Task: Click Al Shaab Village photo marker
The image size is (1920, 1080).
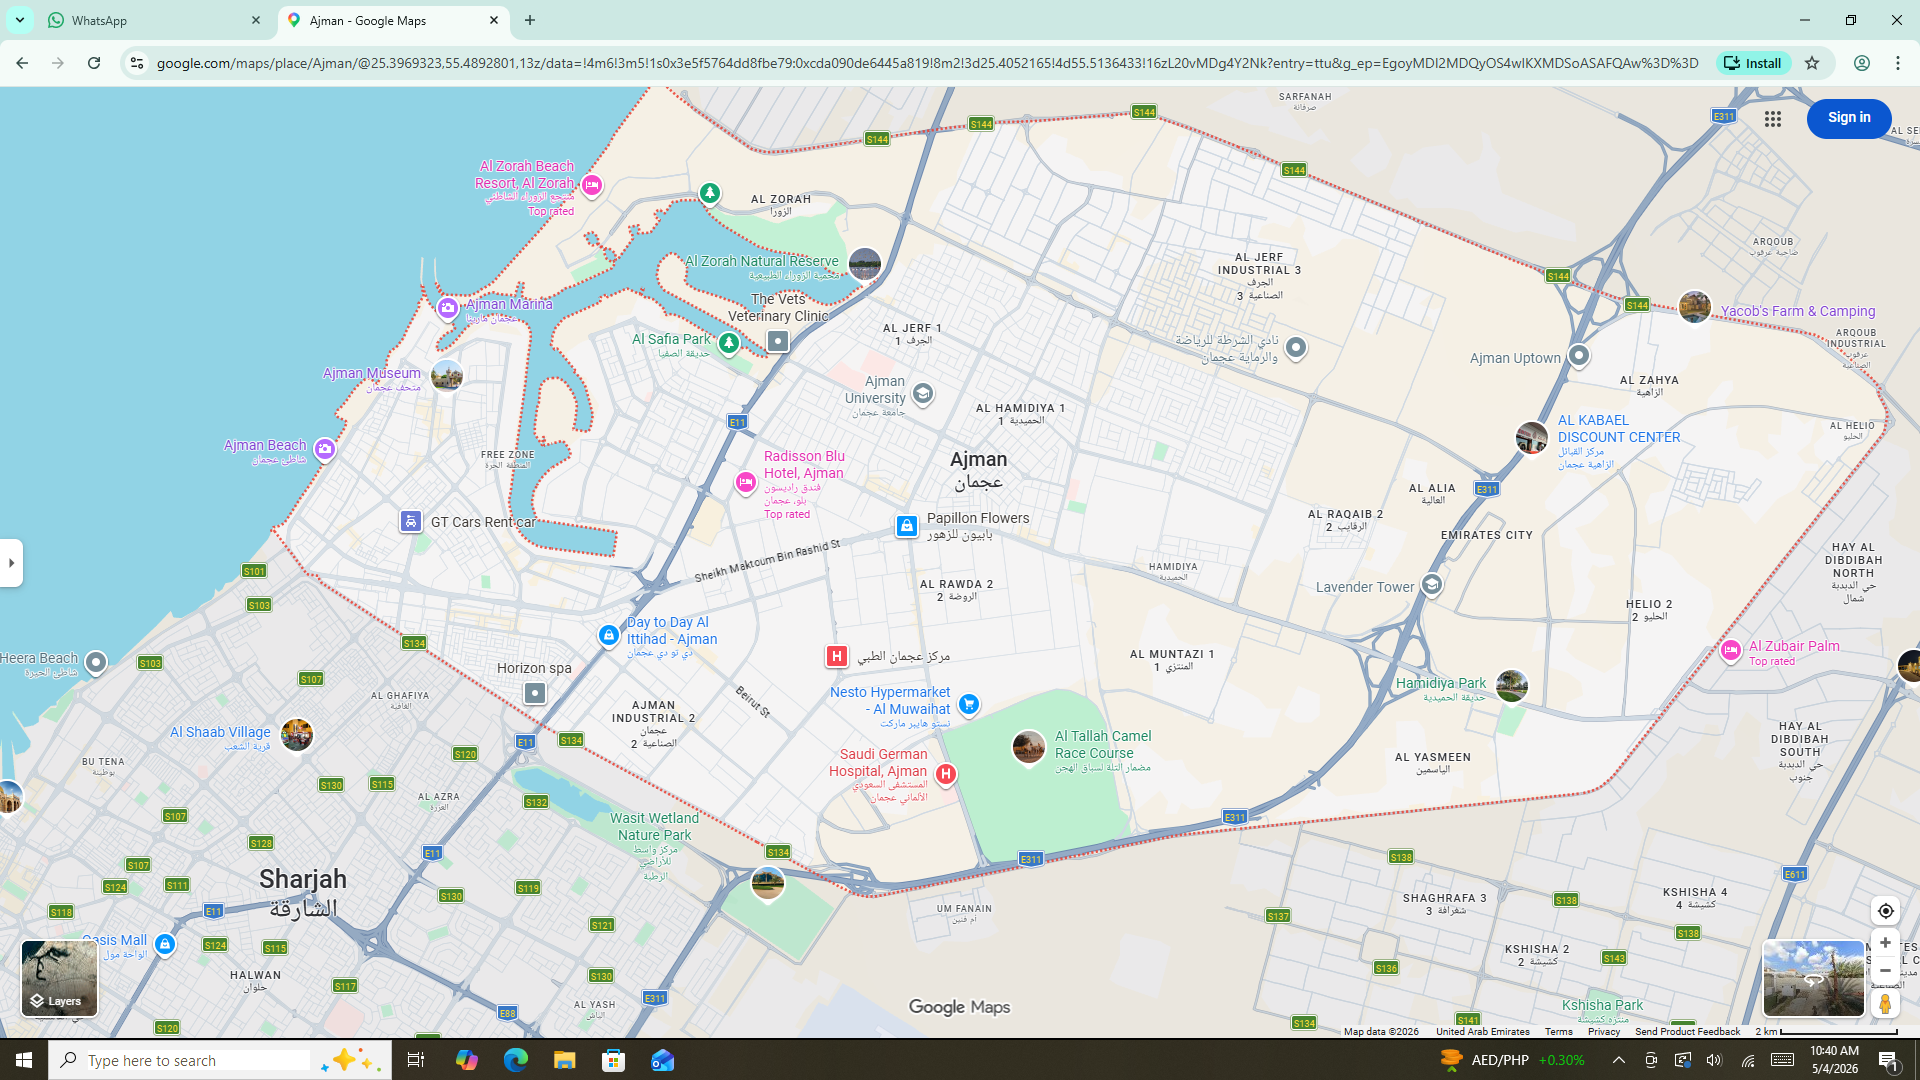Action: (x=297, y=735)
